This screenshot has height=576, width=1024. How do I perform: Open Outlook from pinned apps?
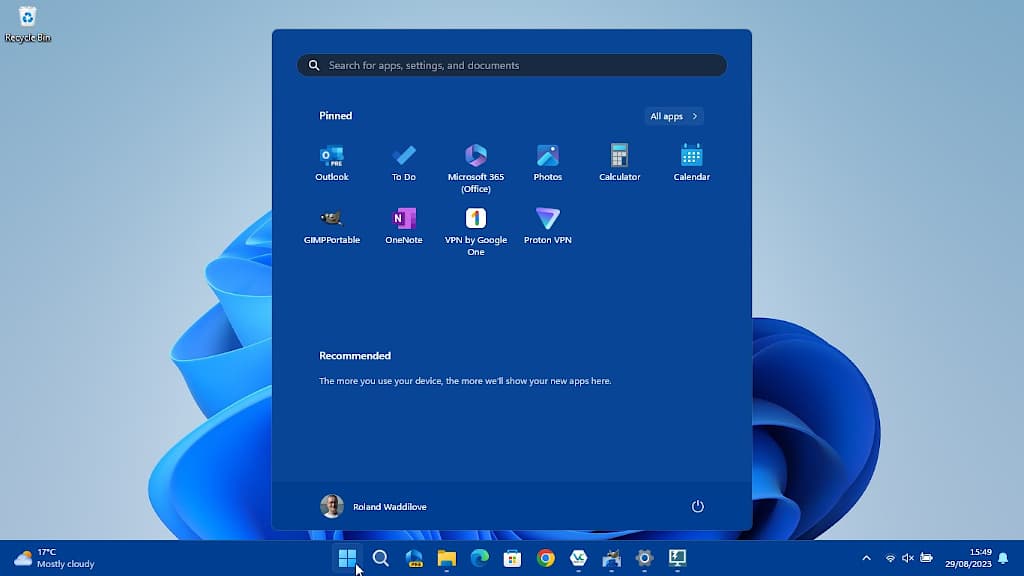(x=331, y=155)
